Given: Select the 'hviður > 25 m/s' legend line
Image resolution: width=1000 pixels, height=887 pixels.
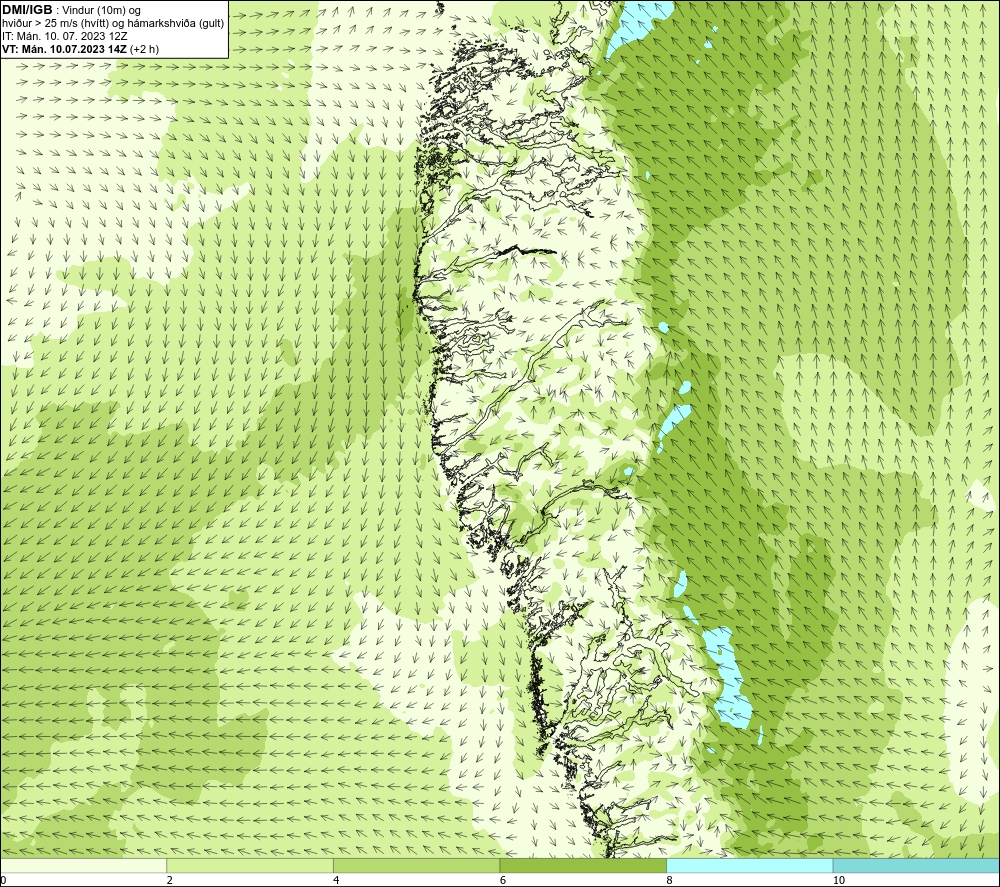Looking at the screenshot, I should (x=113, y=24).
